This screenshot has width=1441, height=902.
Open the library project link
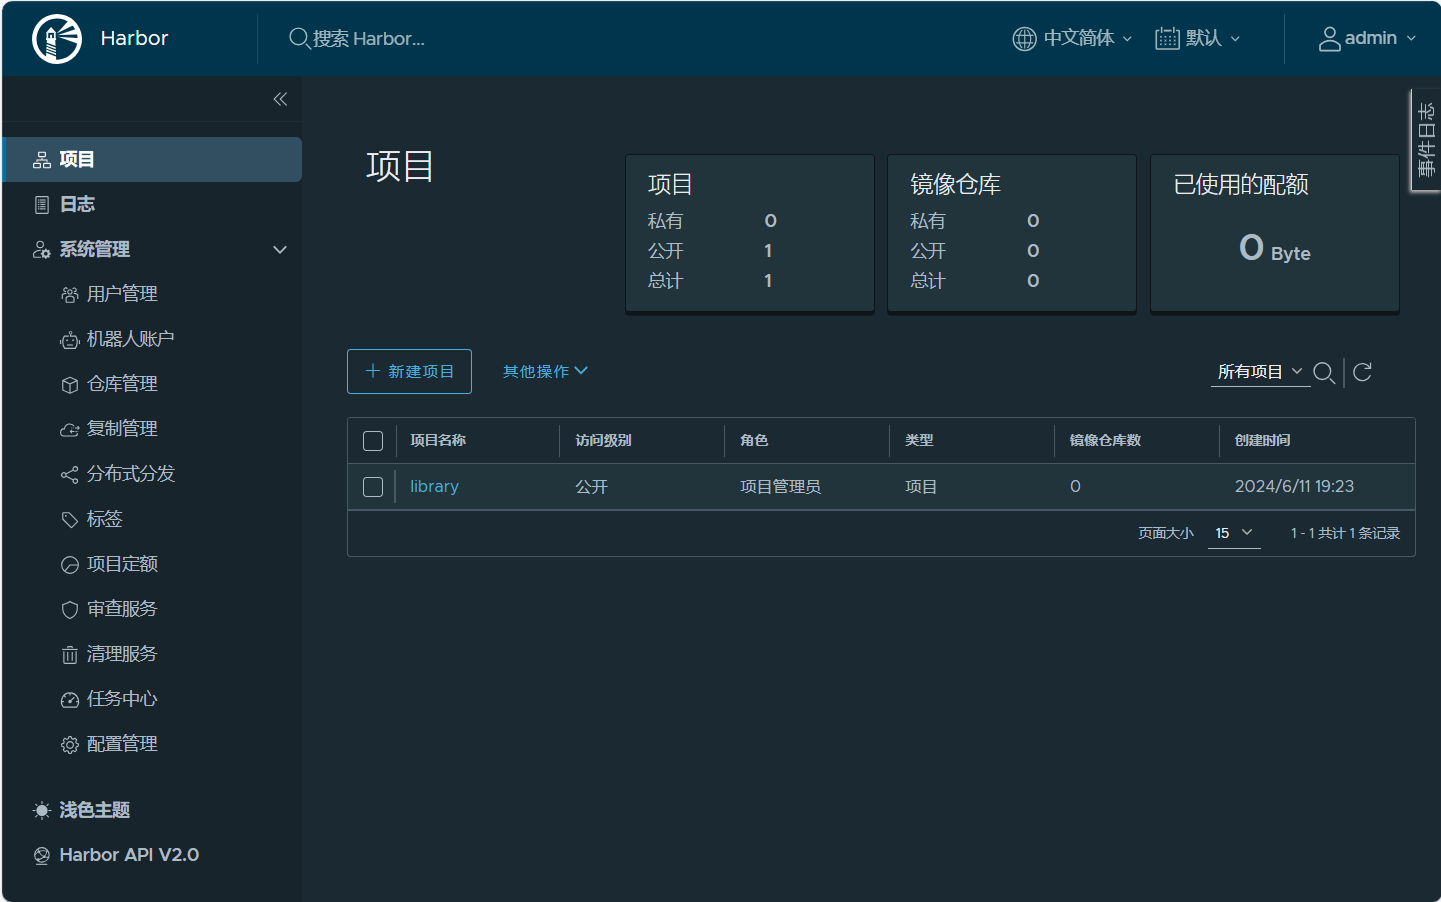[434, 487]
